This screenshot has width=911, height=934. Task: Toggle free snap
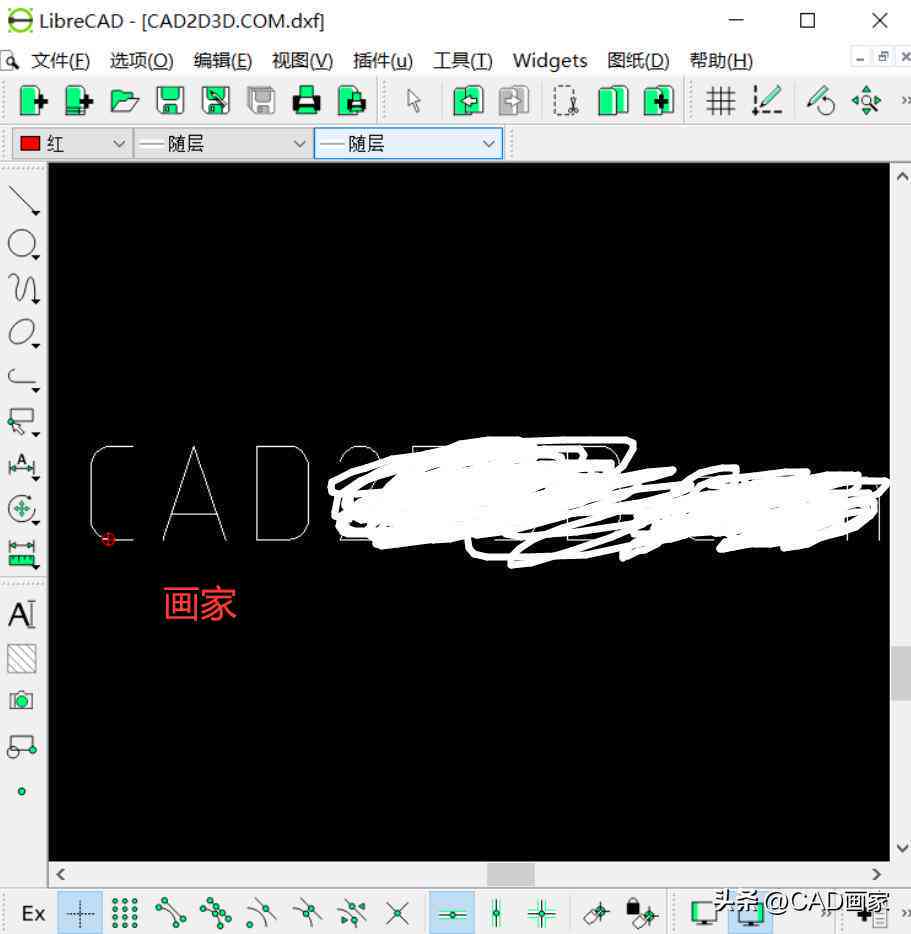(x=80, y=913)
